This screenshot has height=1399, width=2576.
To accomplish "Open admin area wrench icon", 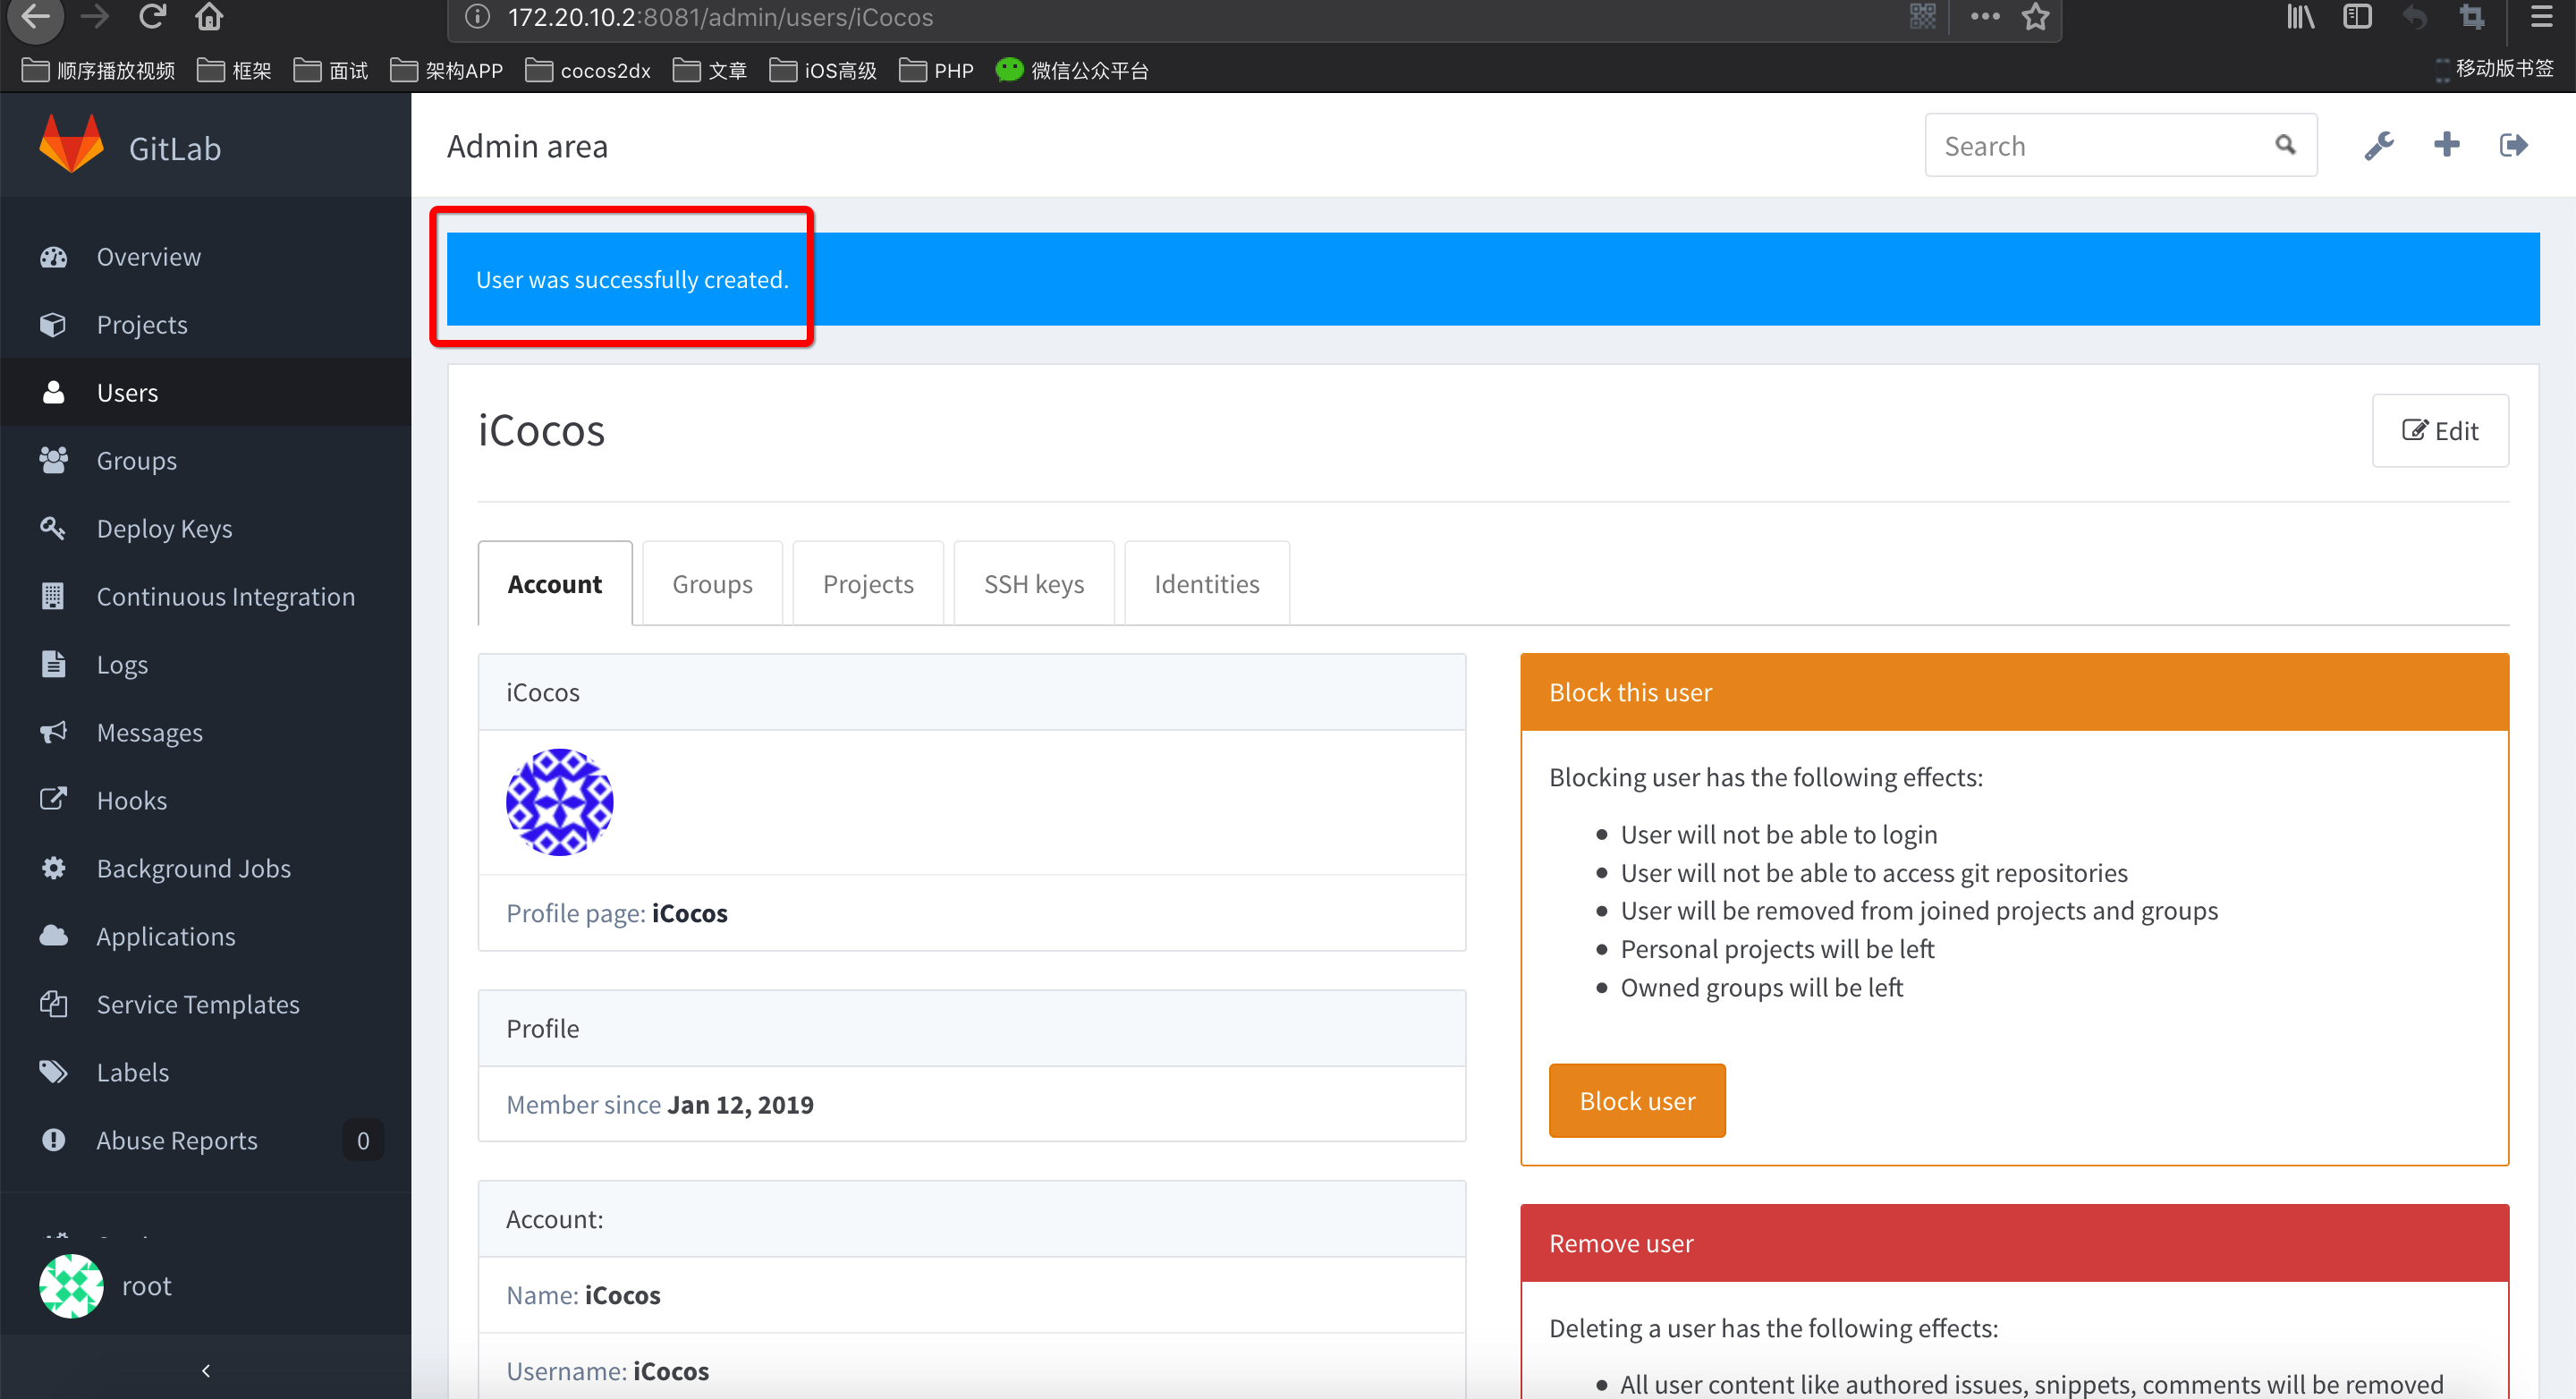I will click(2378, 146).
